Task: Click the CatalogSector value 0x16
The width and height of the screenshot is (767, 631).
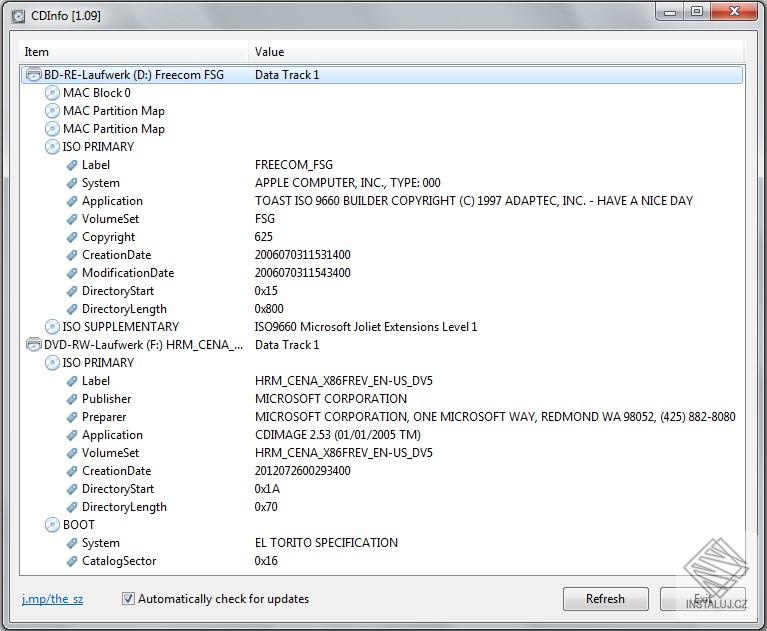Action: pyautogui.click(x=266, y=561)
